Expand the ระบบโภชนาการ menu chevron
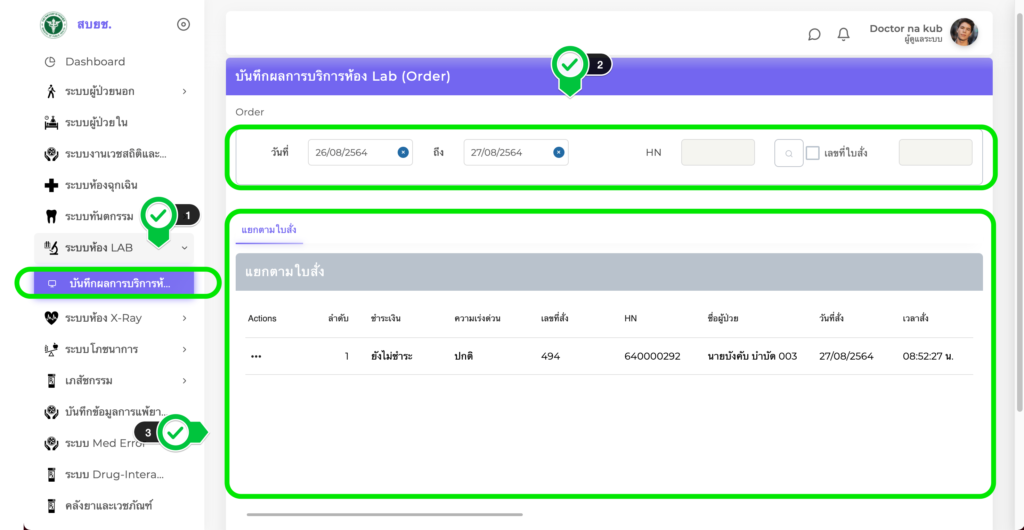The image size is (1024, 530). [185, 349]
